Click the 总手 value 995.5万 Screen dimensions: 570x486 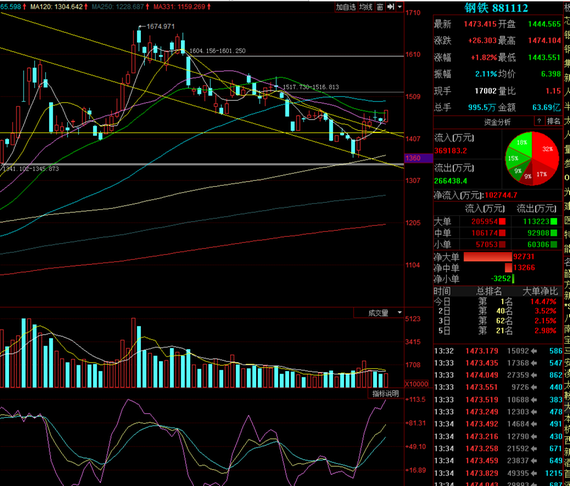coord(482,108)
